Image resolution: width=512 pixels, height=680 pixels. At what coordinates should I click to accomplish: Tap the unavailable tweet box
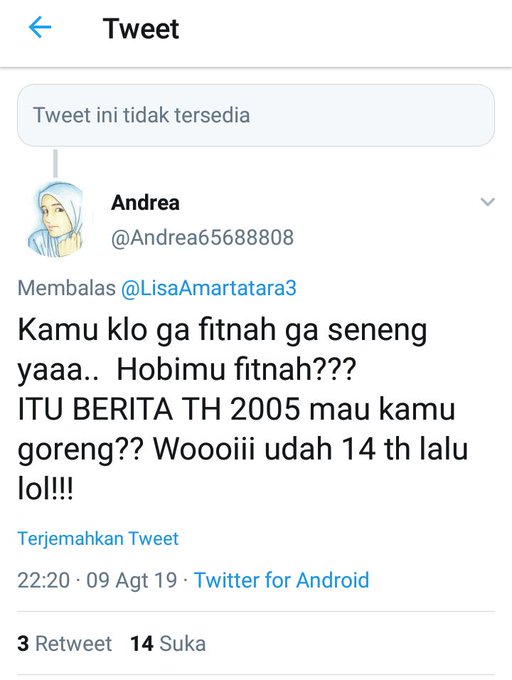256,115
